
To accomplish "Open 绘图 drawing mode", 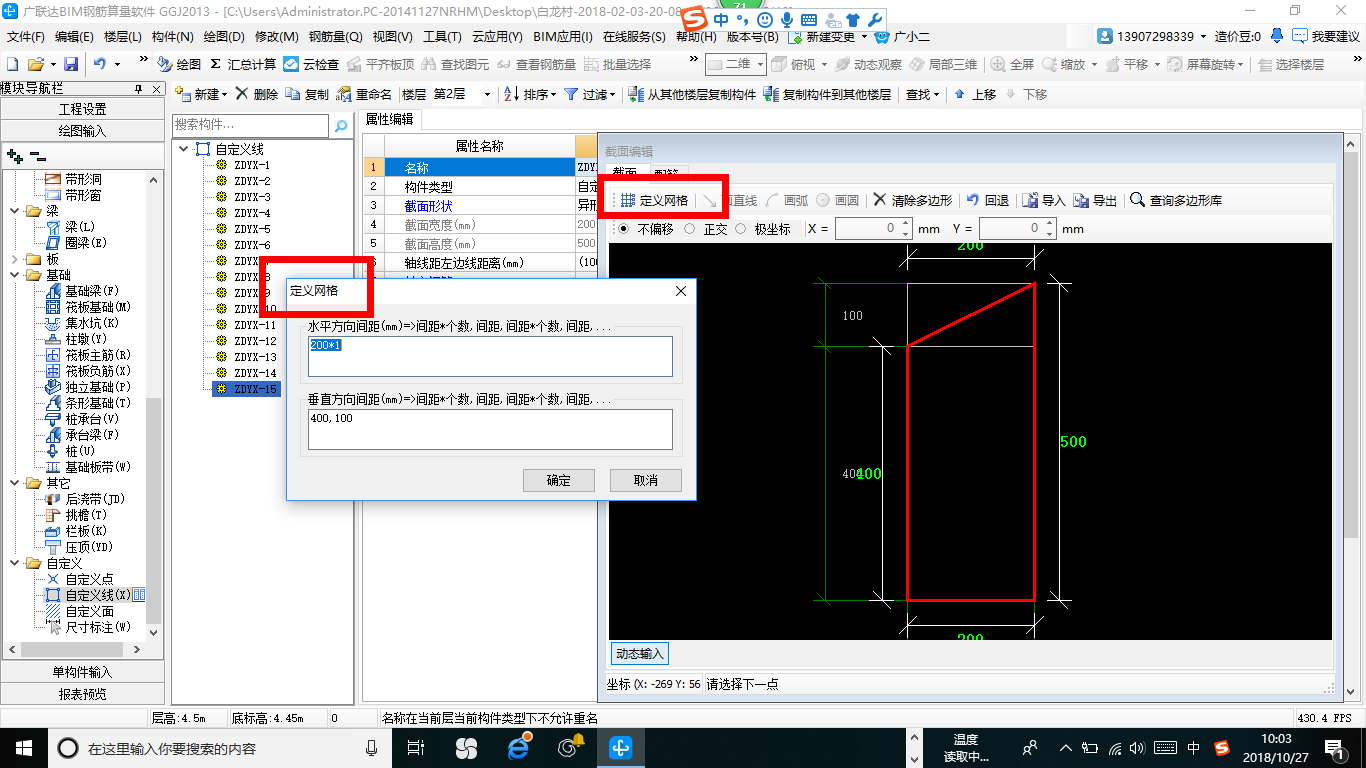I will click(179, 64).
